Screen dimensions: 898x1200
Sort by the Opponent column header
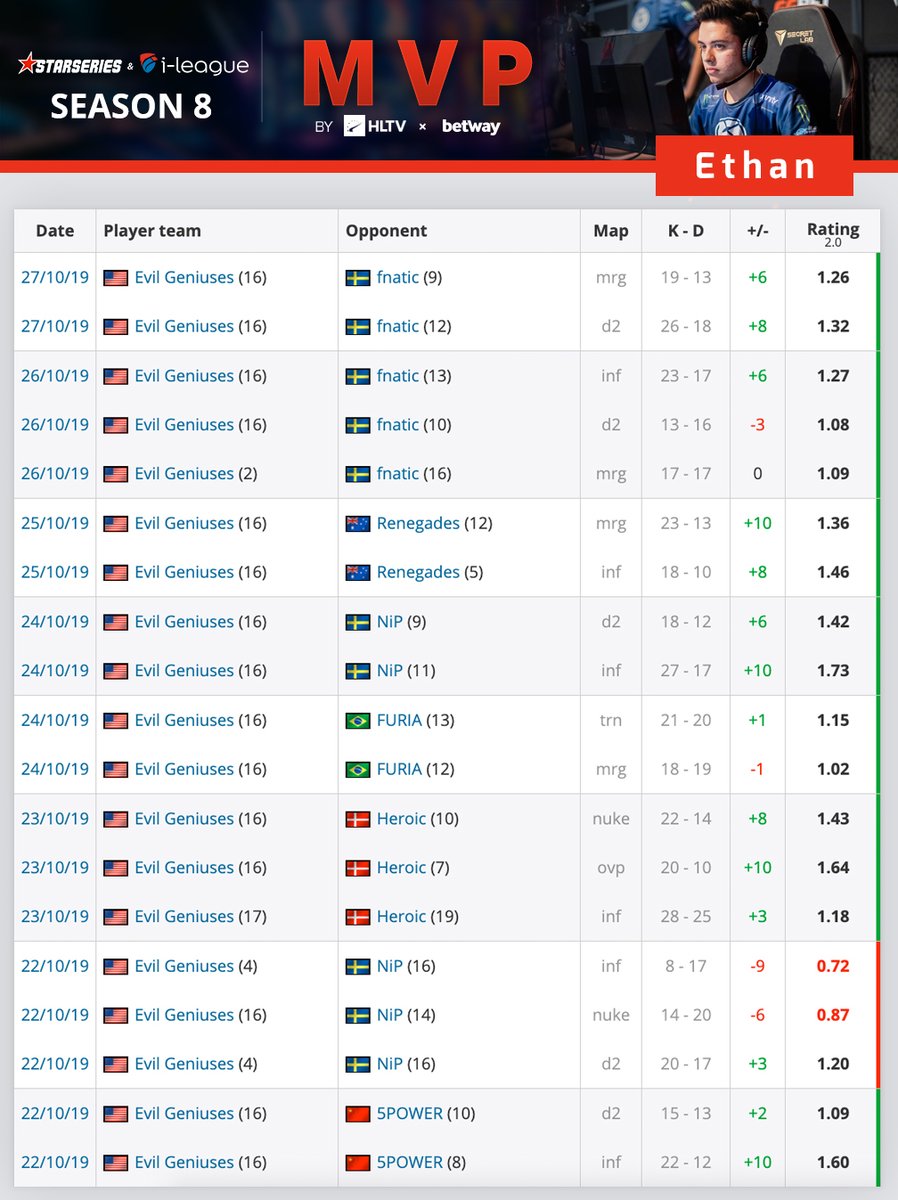(459, 230)
